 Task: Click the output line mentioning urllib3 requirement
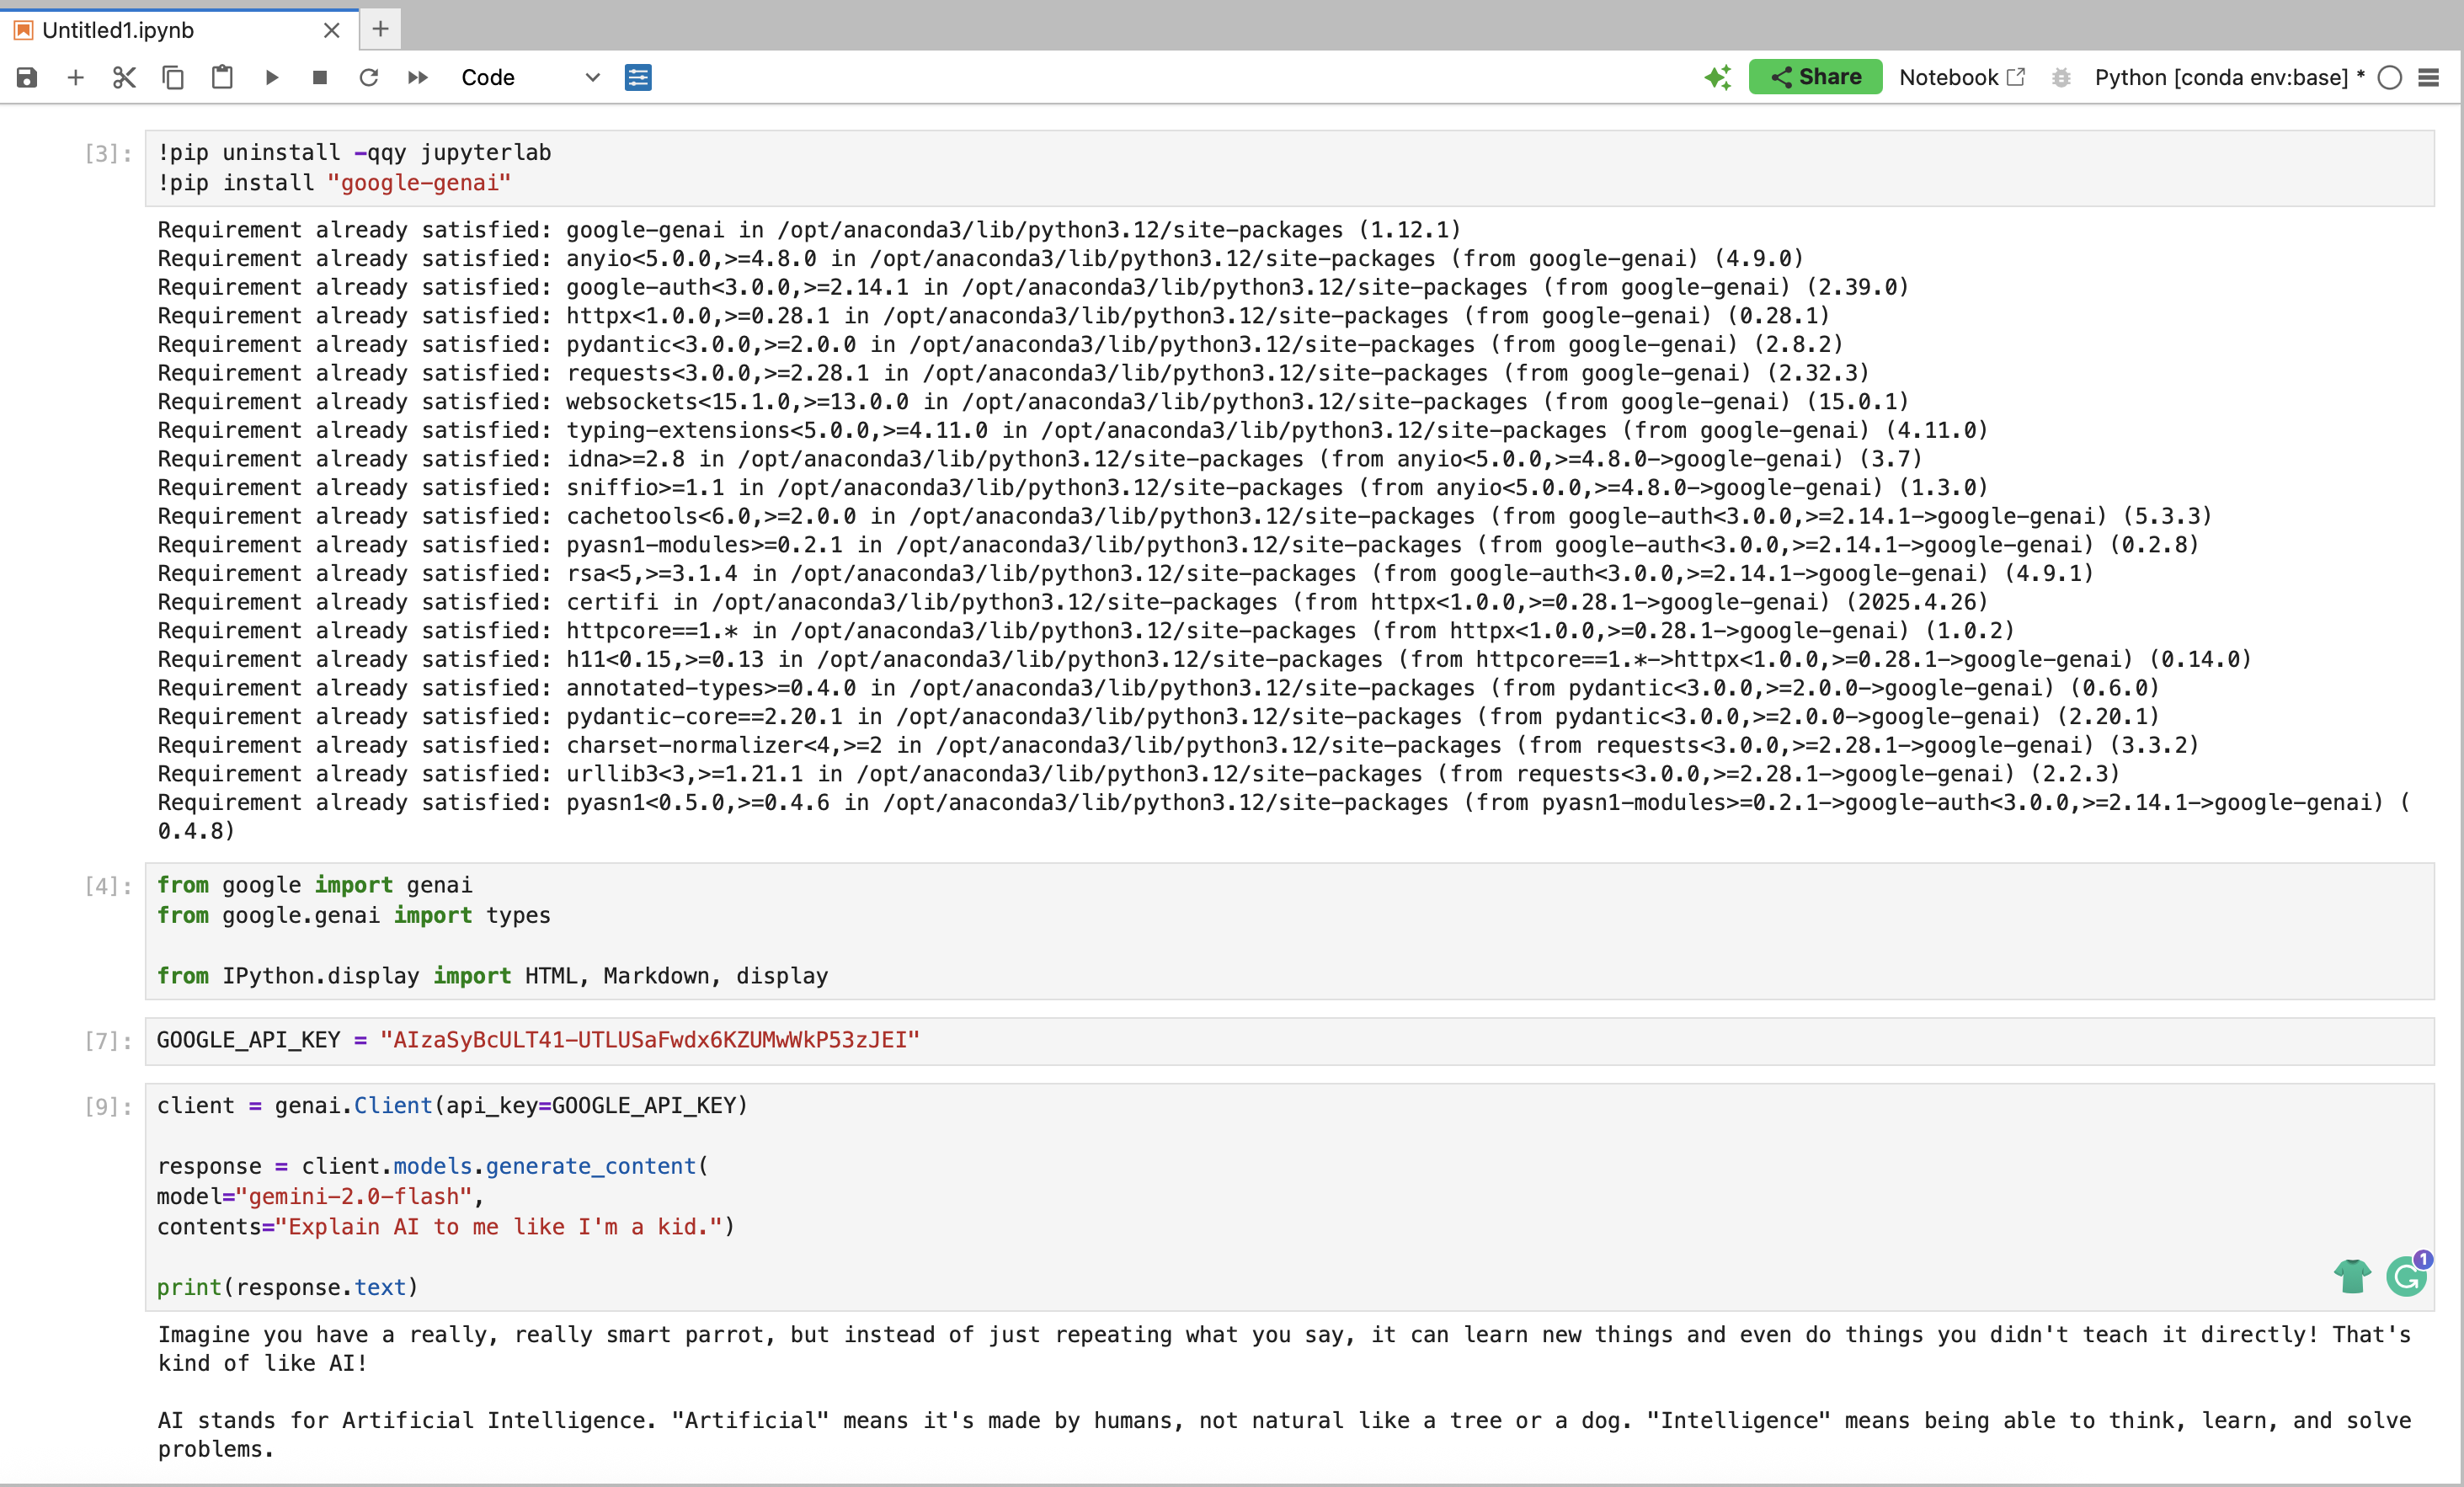(1138, 774)
